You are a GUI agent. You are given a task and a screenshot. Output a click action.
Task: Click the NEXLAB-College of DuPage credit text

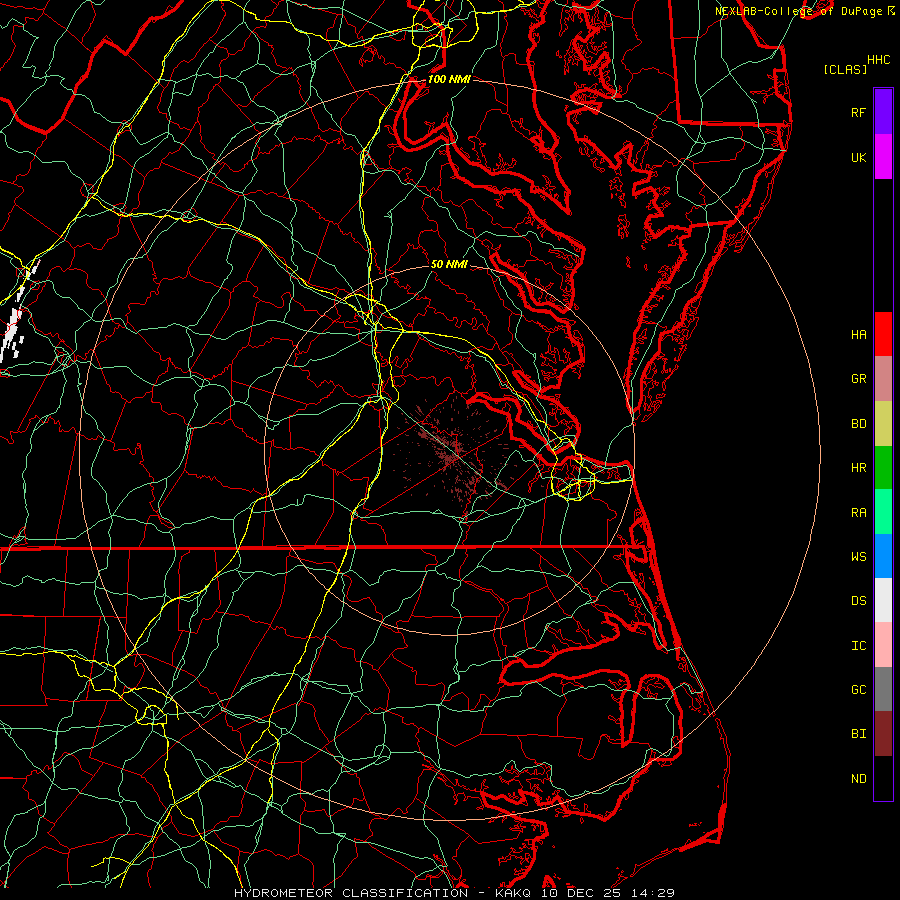pos(798,11)
